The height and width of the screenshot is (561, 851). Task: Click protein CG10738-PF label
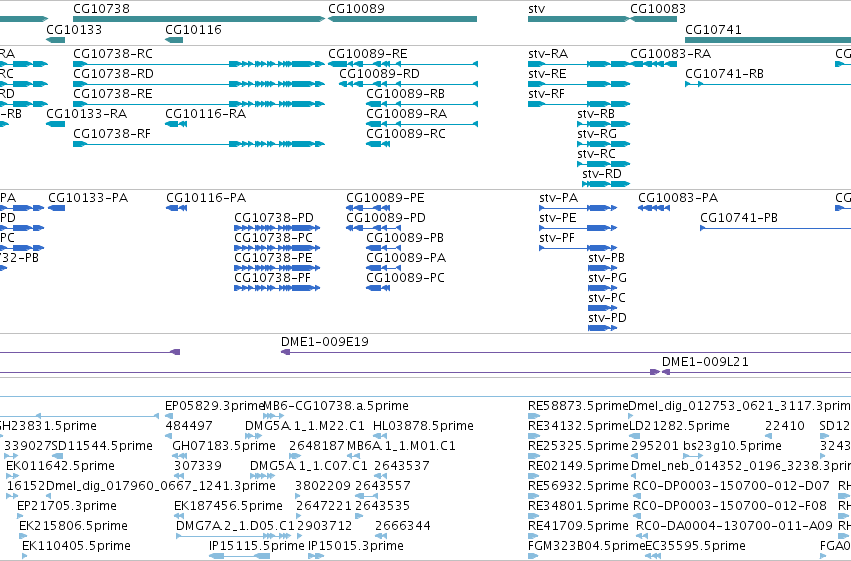tap(272, 277)
